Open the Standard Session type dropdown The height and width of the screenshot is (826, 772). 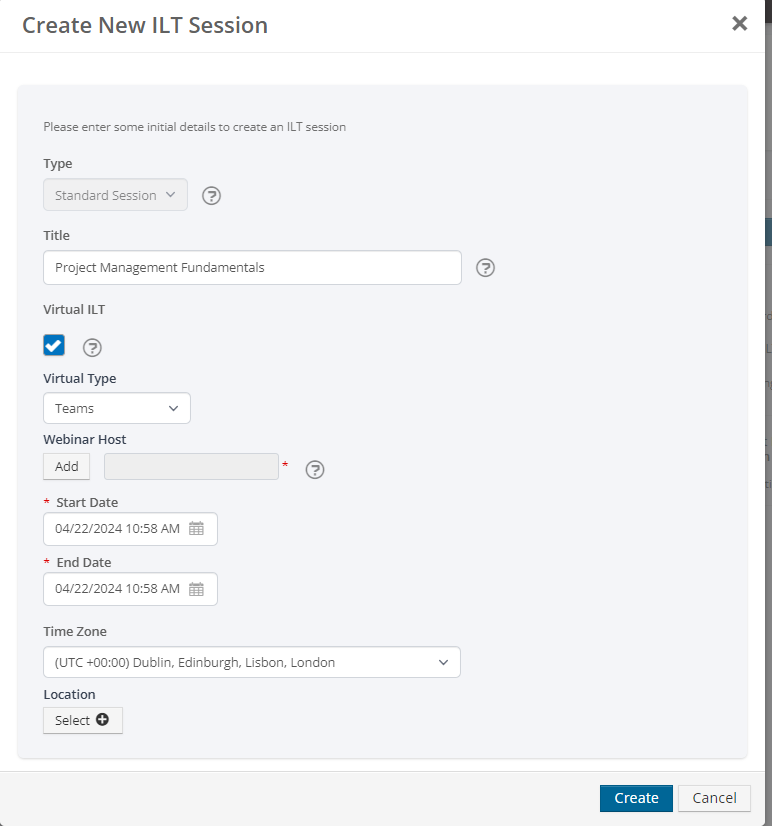click(115, 196)
